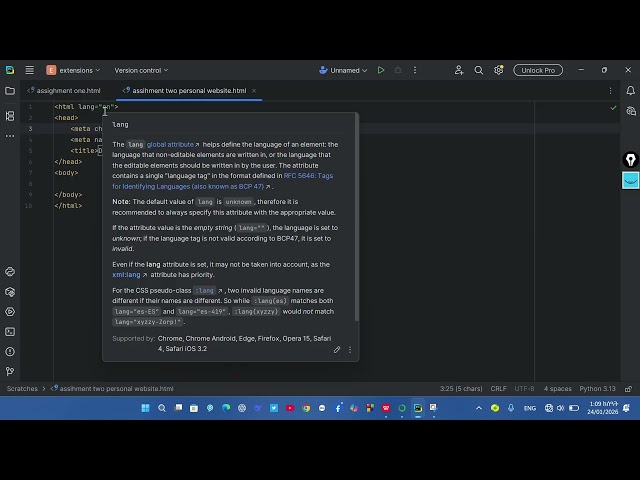Expand the Version control dropdown
This screenshot has height=480, width=640.
click(141, 70)
